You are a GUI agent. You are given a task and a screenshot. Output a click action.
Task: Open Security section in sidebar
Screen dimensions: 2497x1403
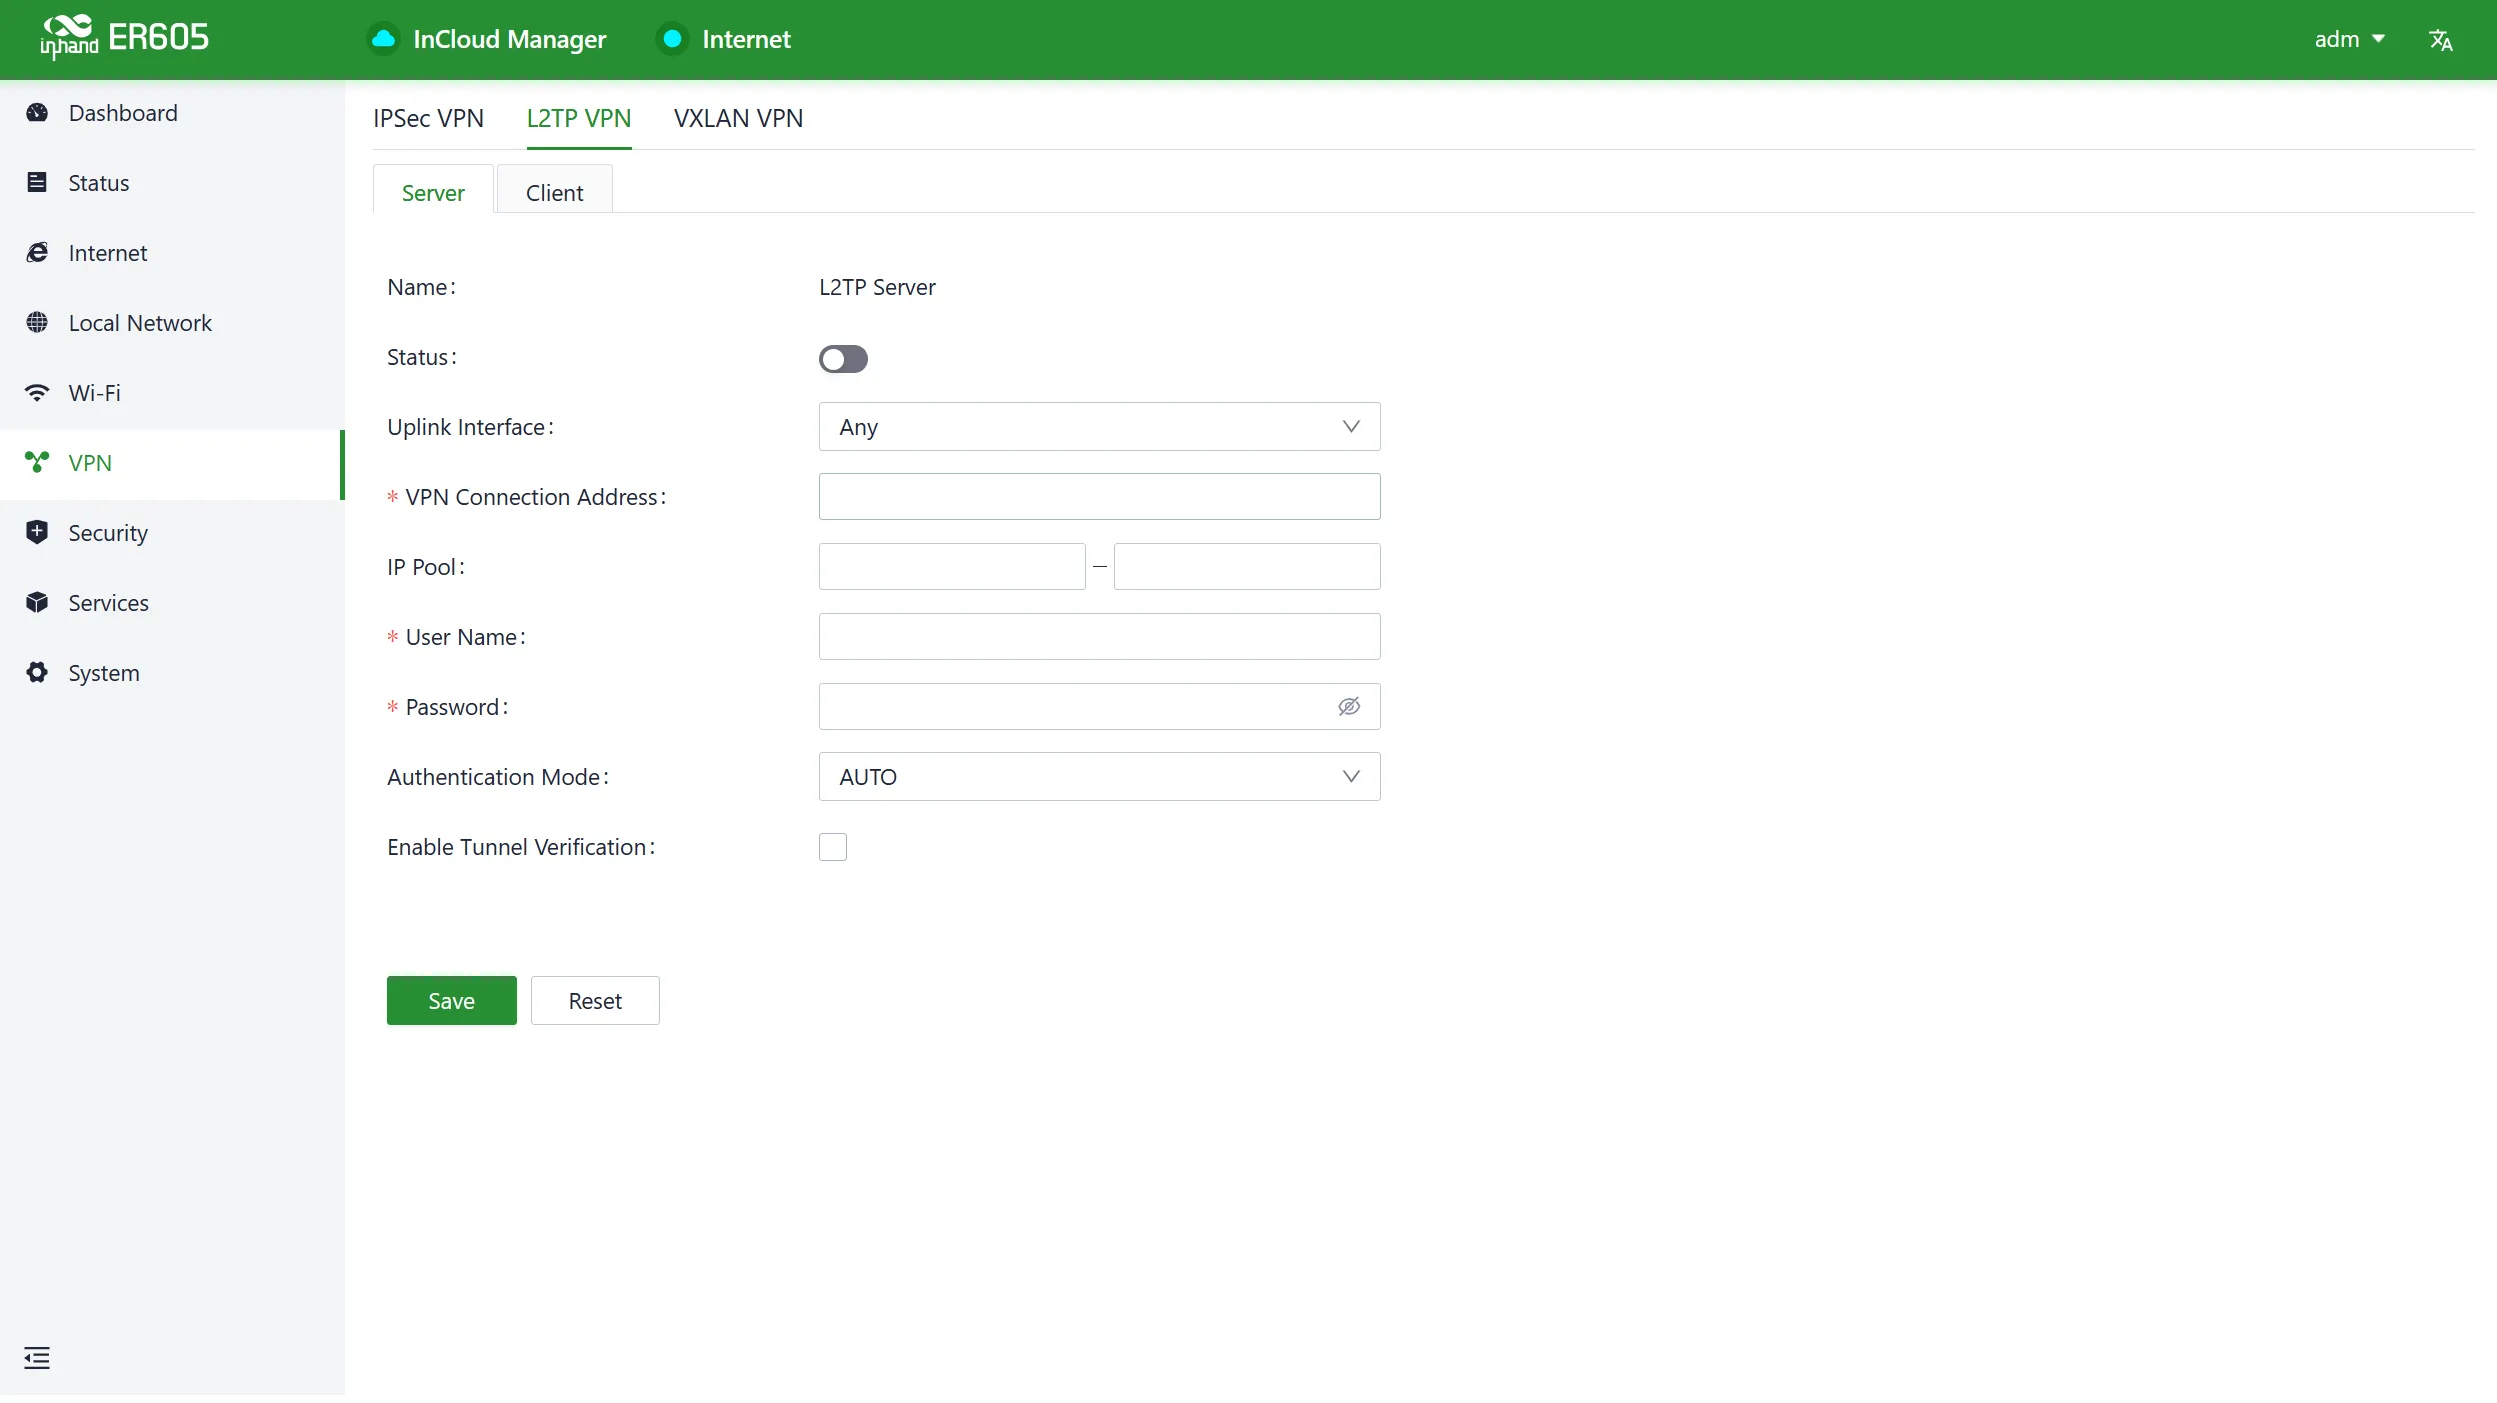(x=172, y=533)
